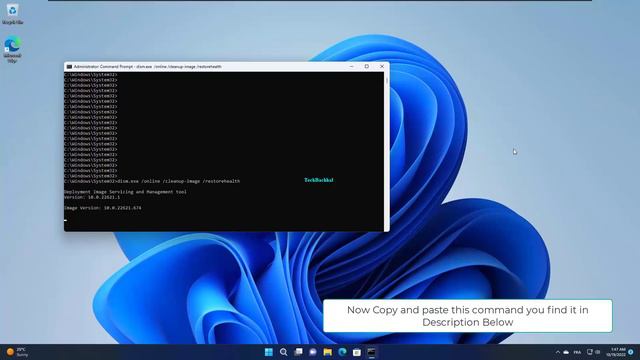Screen dimensions: 640x360
Task: Open the clock and date flyout
Action: click(x=616, y=352)
